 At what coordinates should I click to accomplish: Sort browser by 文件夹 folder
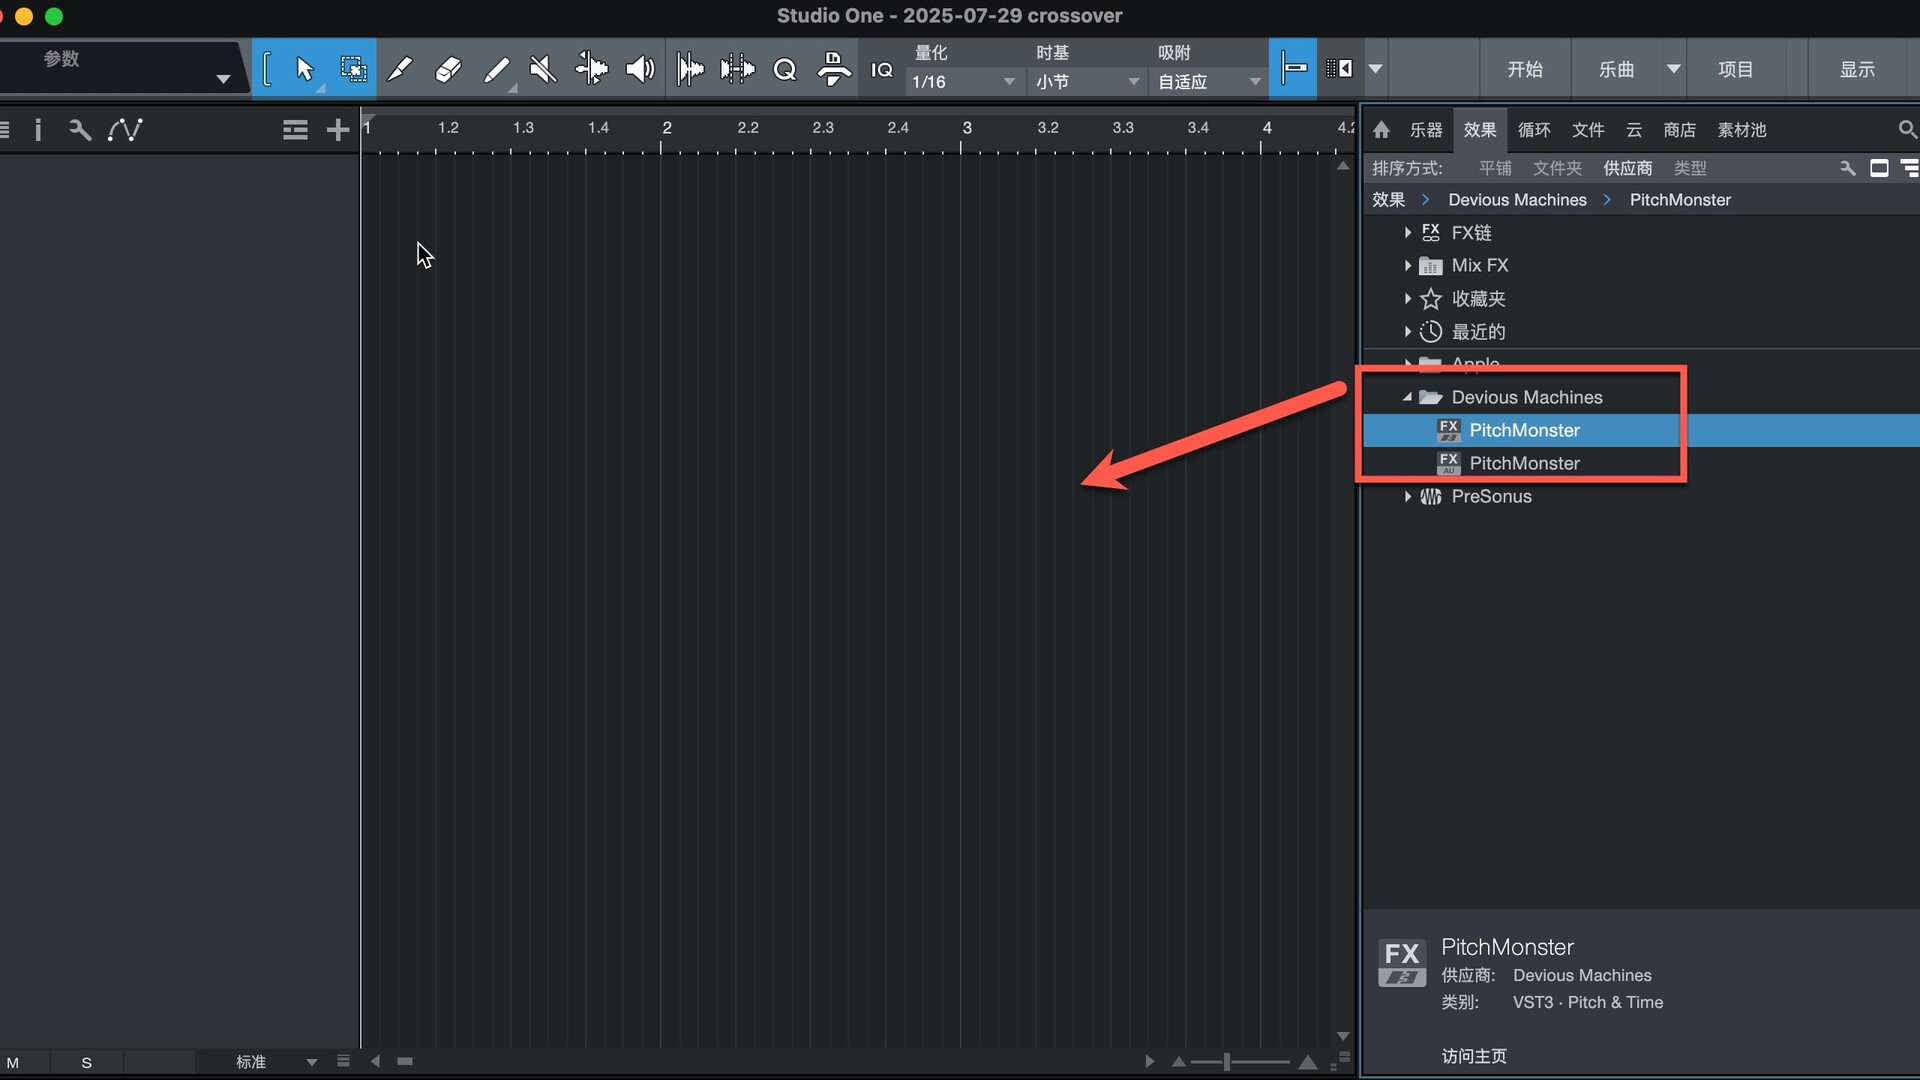pyautogui.click(x=1558, y=168)
